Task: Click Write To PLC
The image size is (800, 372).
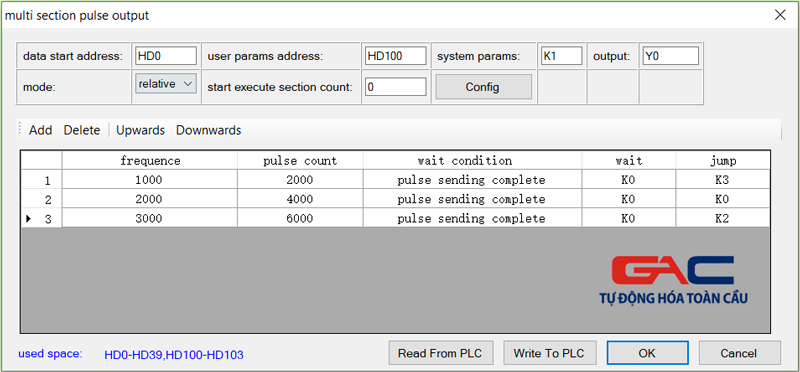Action: (549, 353)
